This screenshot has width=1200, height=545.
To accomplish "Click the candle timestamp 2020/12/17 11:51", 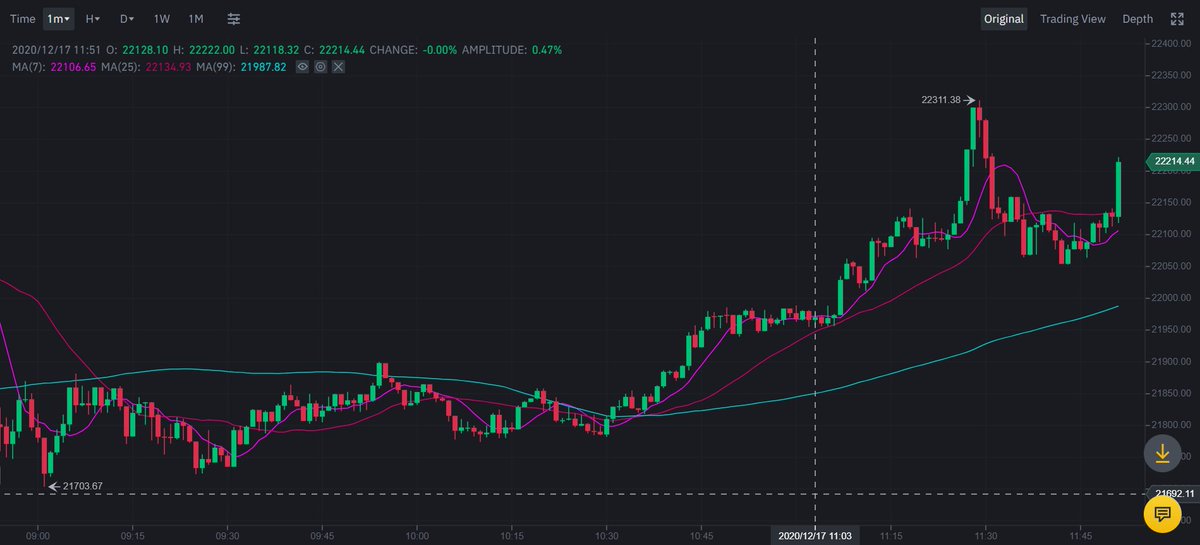I will (56, 49).
